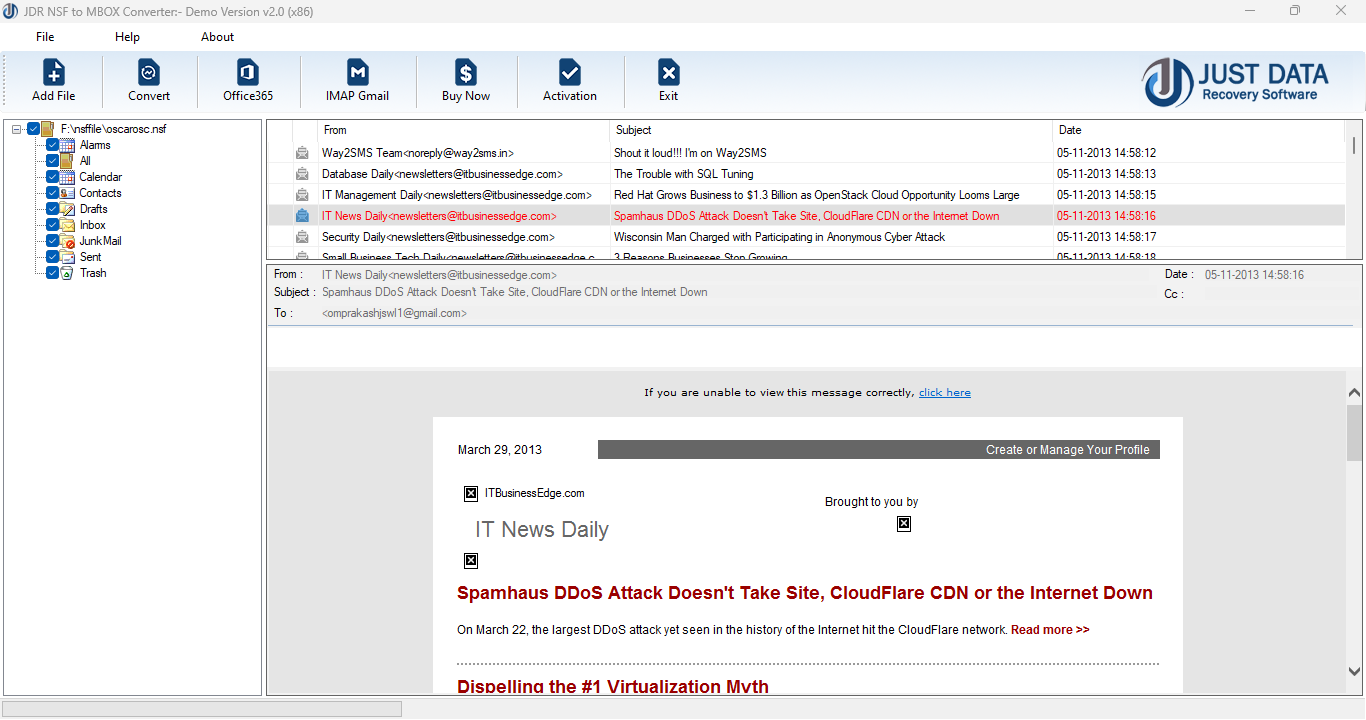Select 'The Trouble with SQL Tuning' email

pyautogui.click(x=684, y=174)
